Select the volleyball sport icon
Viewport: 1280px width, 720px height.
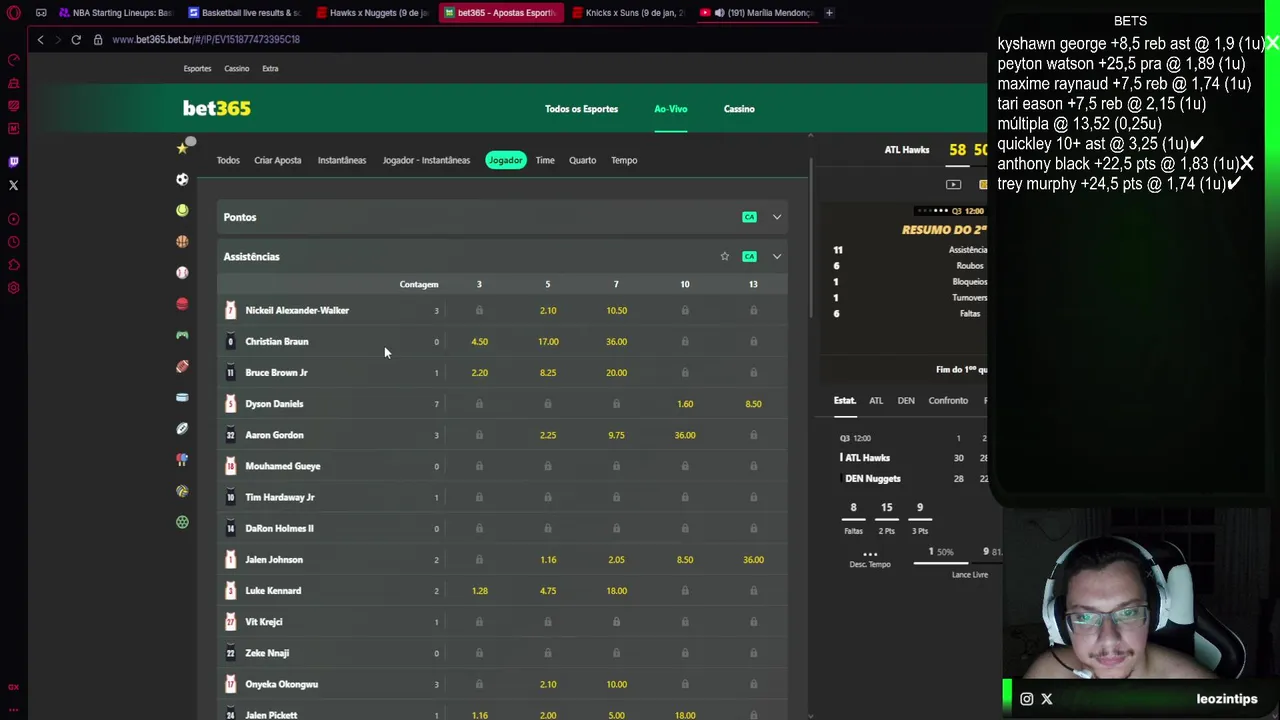[x=182, y=491]
